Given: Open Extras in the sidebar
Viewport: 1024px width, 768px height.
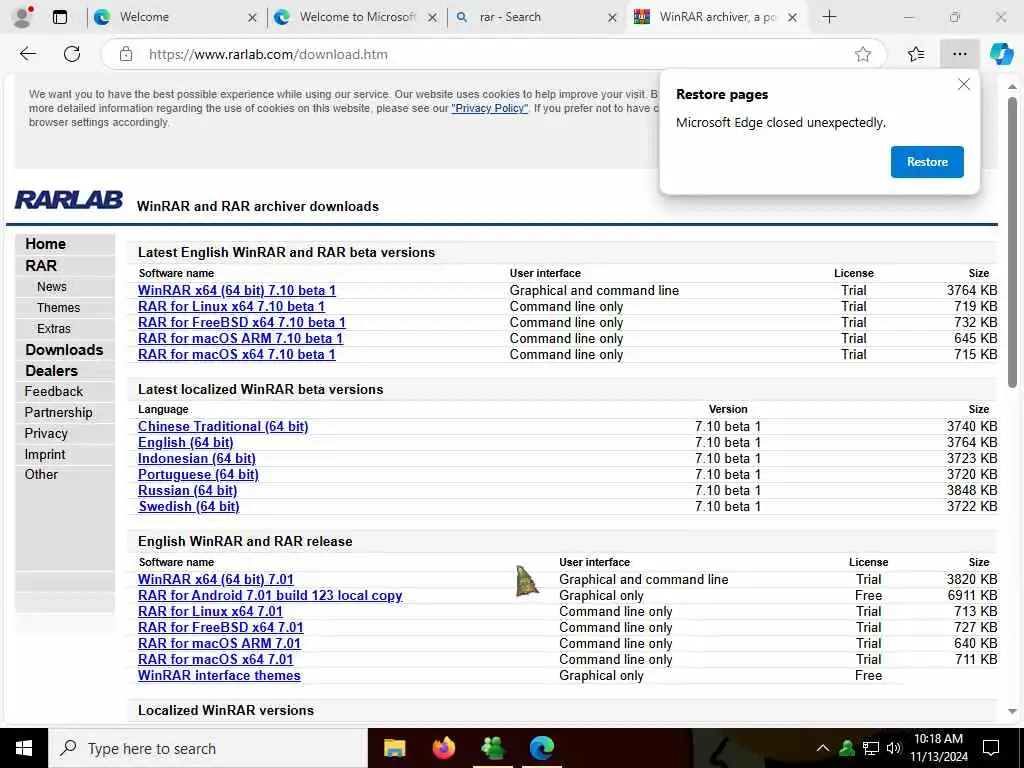Looking at the screenshot, I should click(x=54, y=328).
